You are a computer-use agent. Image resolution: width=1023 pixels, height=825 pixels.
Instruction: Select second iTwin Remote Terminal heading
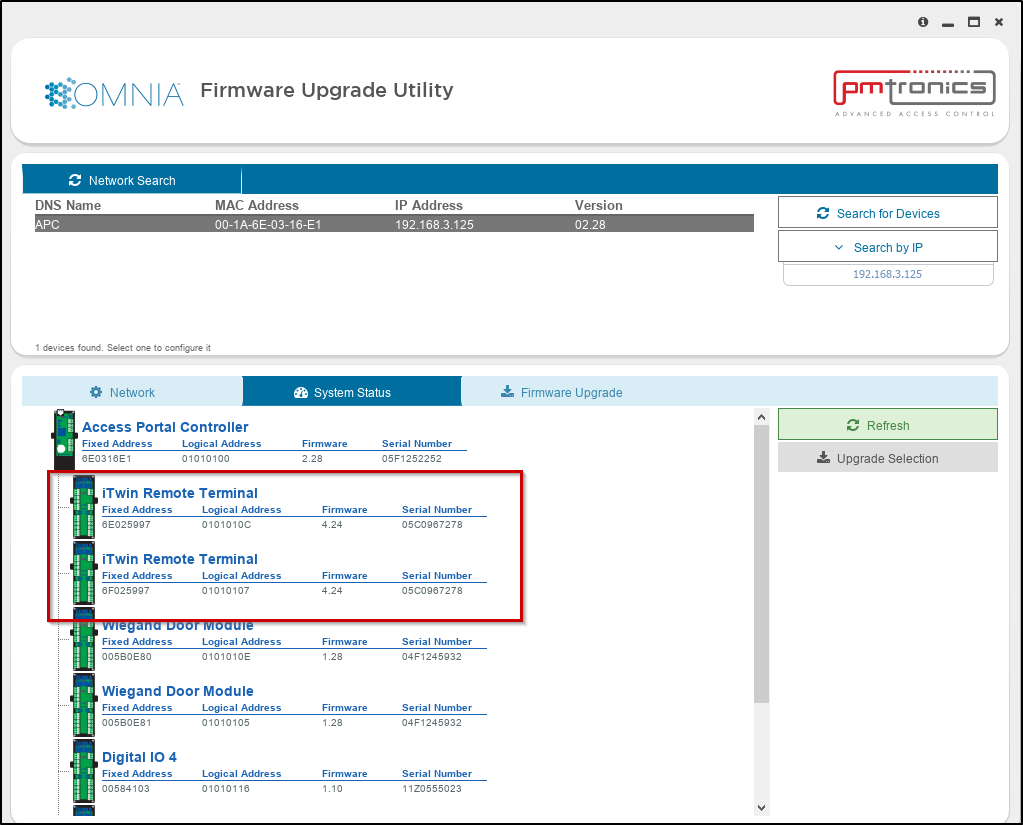click(179, 558)
